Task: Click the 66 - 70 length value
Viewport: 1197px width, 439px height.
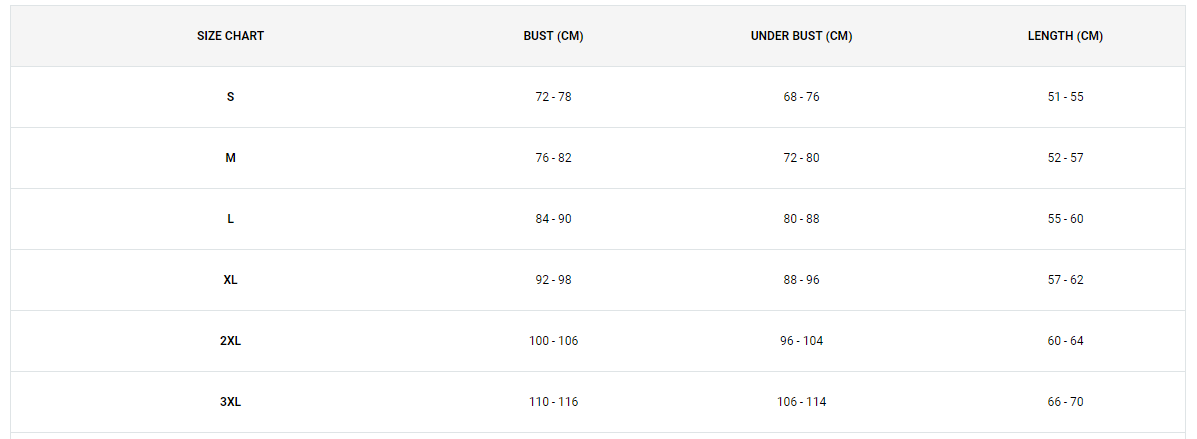Action: pyautogui.click(x=1066, y=402)
